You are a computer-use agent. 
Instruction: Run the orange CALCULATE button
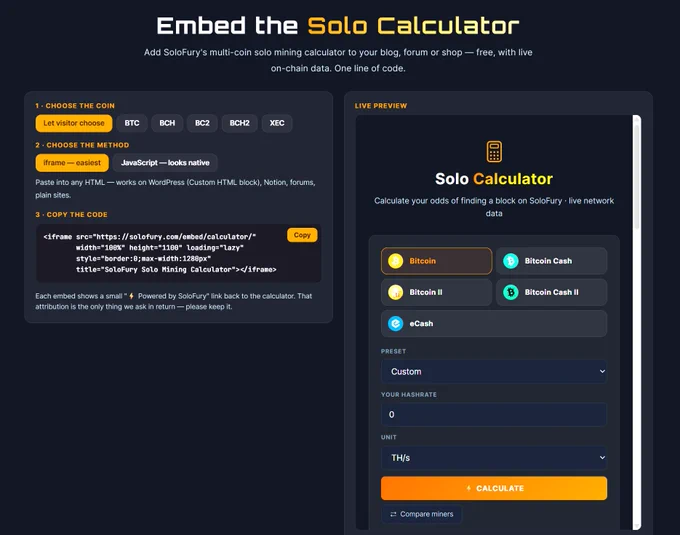(x=494, y=488)
